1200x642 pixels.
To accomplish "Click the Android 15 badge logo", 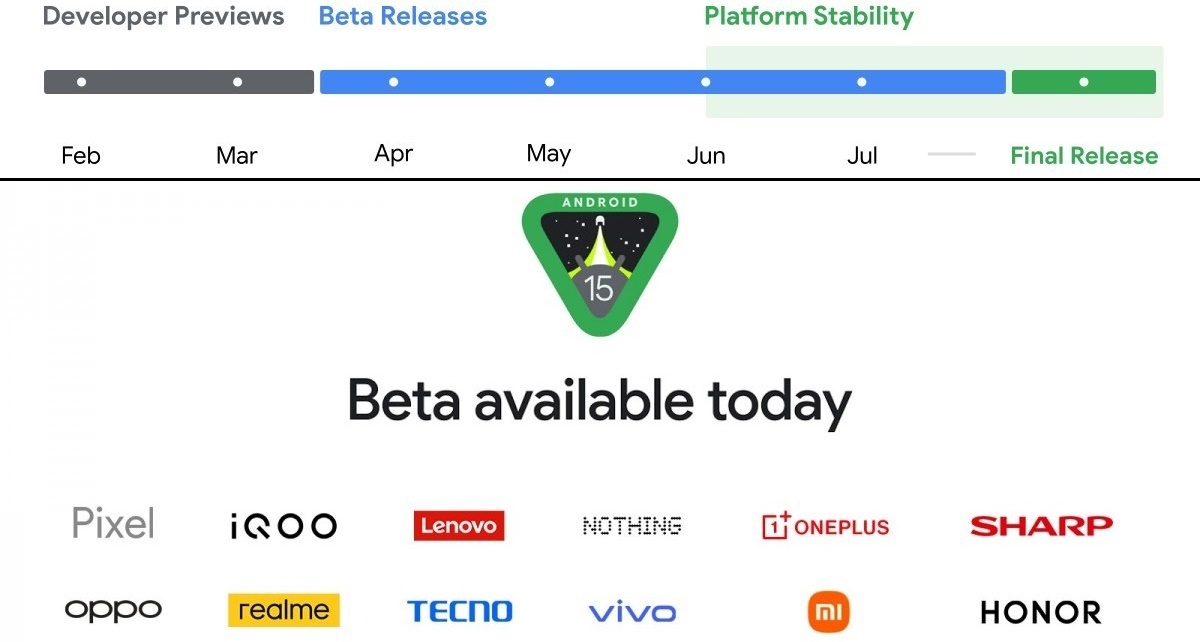I will click(x=599, y=263).
